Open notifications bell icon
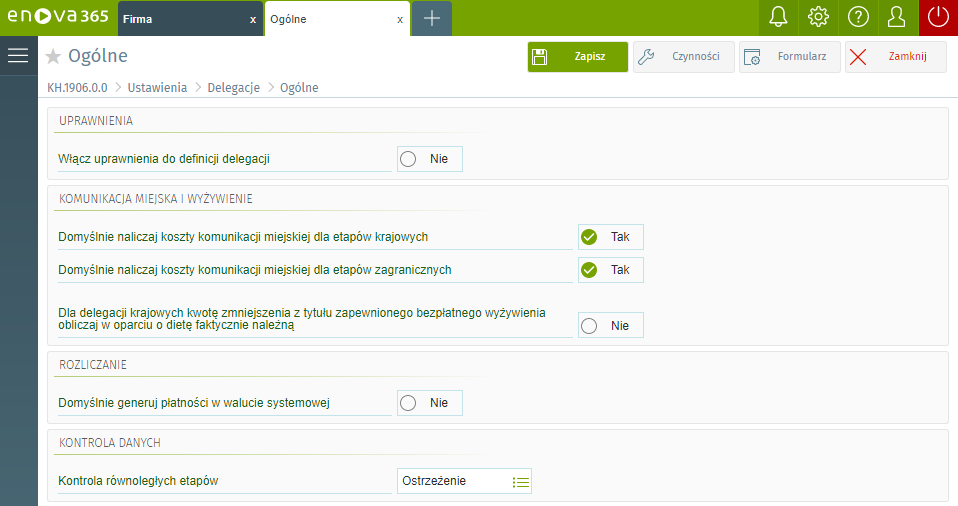The width and height of the screenshot is (958, 506). click(778, 17)
